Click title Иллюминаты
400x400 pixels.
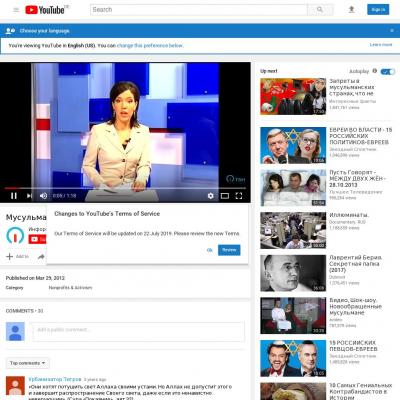(x=349, y=215)
